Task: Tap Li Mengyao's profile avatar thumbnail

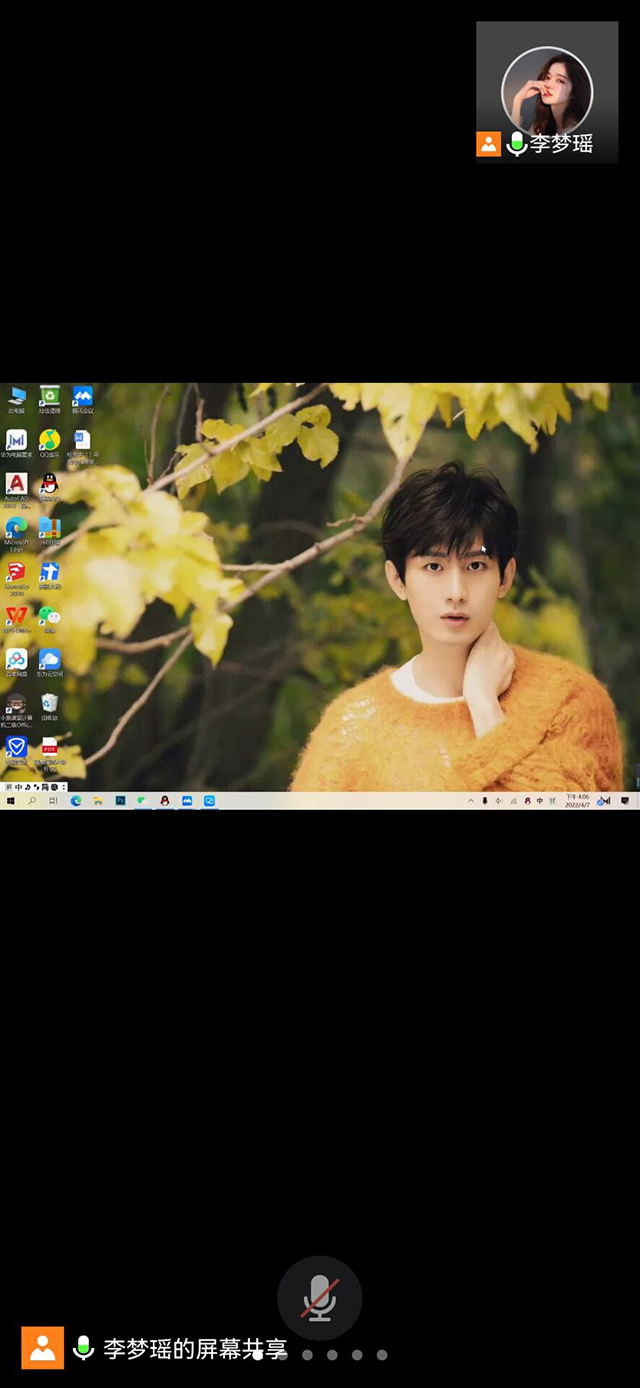Action: pyautogui.click(x=547, y=92)
